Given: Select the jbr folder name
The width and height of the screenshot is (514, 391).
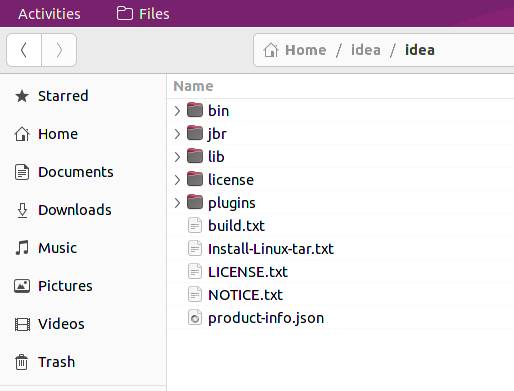Looking at the screenshot, I should [217, 134].
